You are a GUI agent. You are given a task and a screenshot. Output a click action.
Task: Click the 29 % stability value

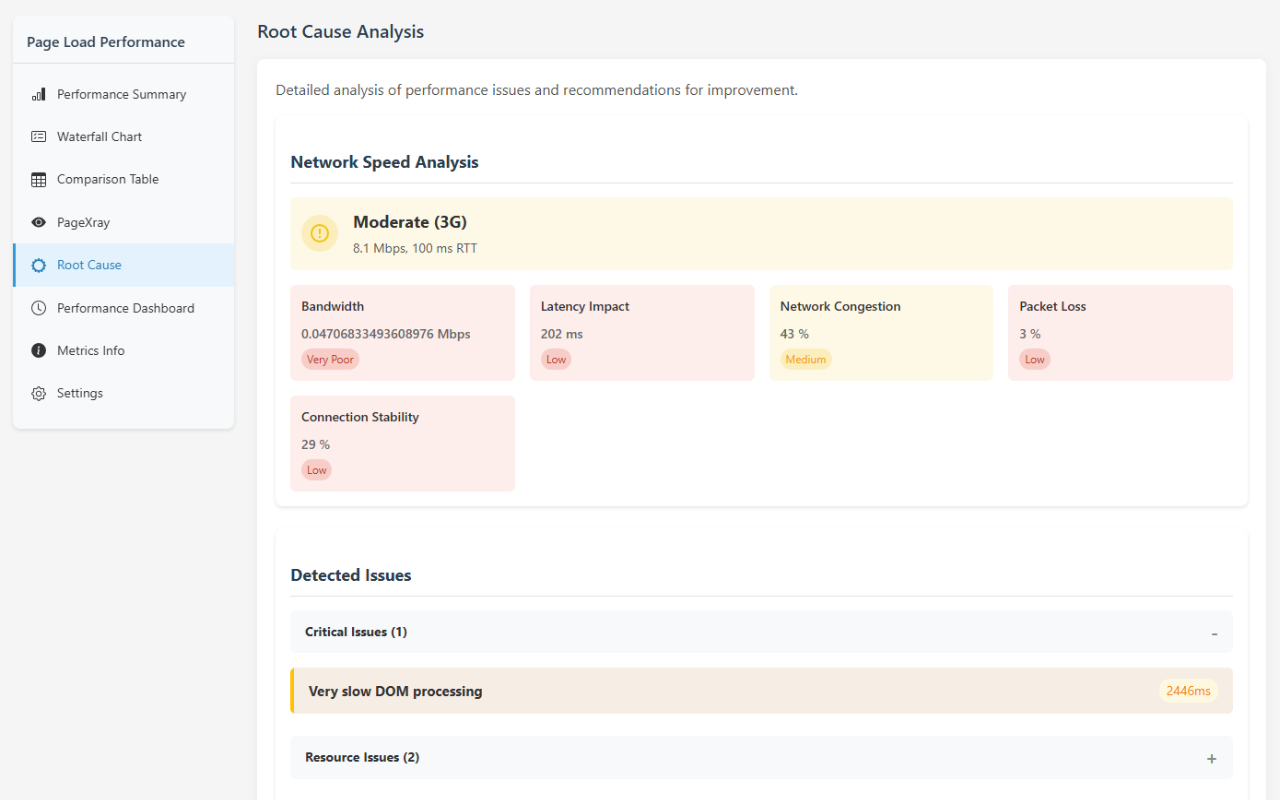point(316,444)
